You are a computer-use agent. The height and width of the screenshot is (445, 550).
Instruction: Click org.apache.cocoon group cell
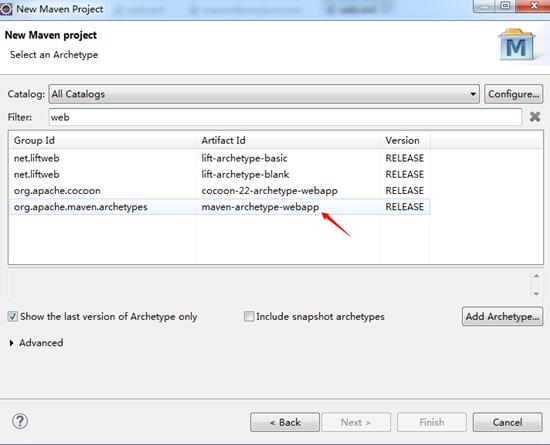click(57, 191)
